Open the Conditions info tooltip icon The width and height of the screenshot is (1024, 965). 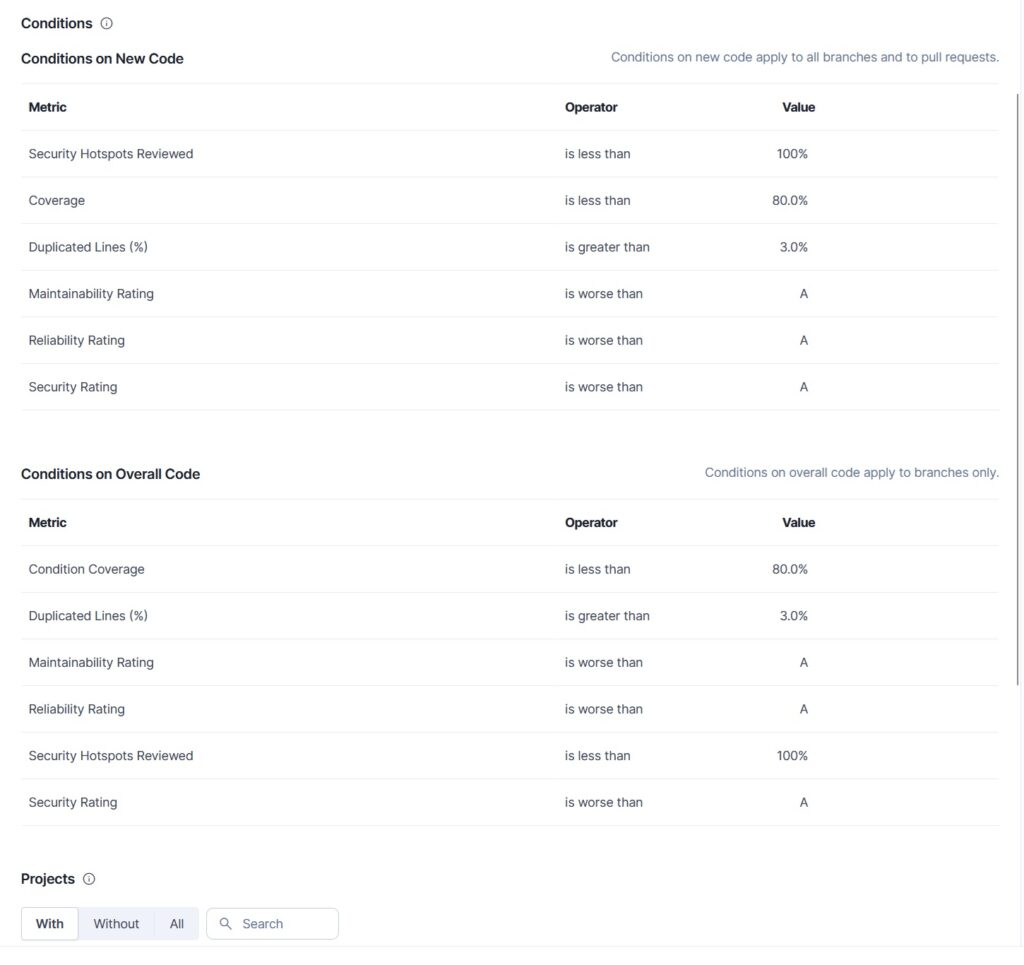[106, 23]
